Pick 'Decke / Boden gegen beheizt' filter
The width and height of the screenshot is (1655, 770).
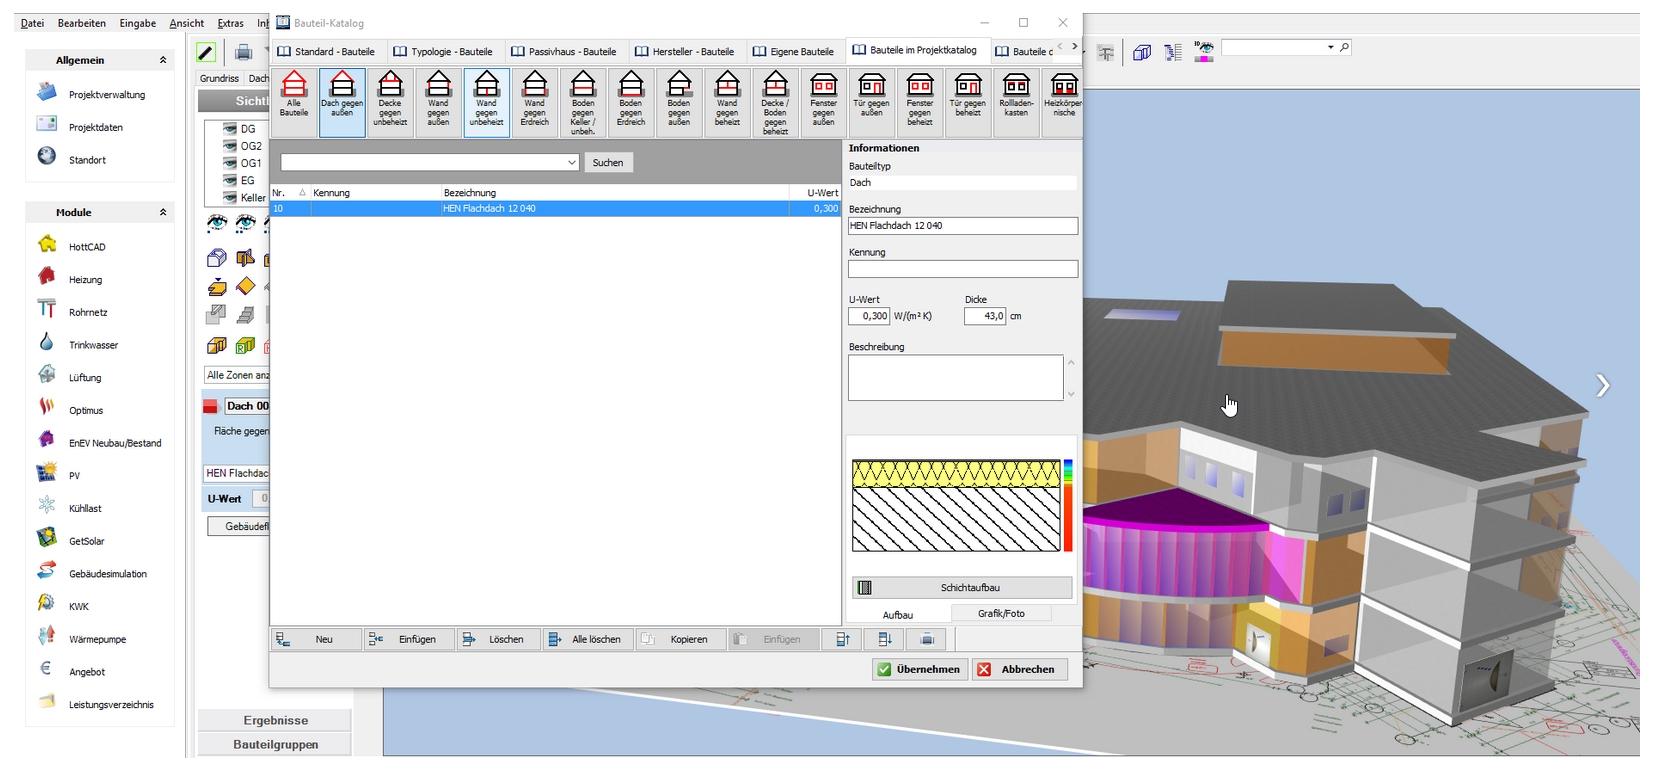tap(775, 102)
